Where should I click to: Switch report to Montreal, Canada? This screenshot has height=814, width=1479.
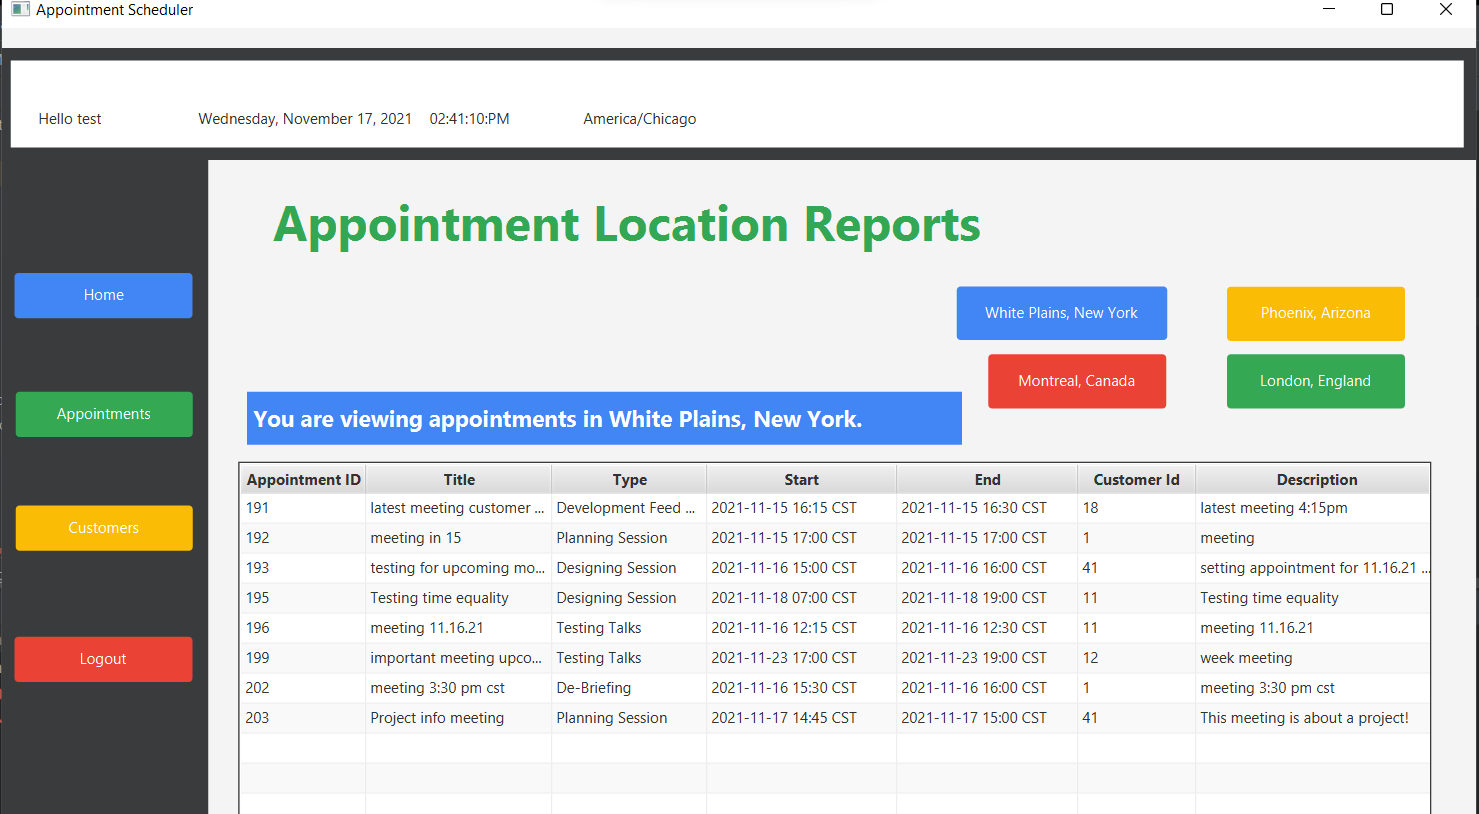tap(1076, 381)
